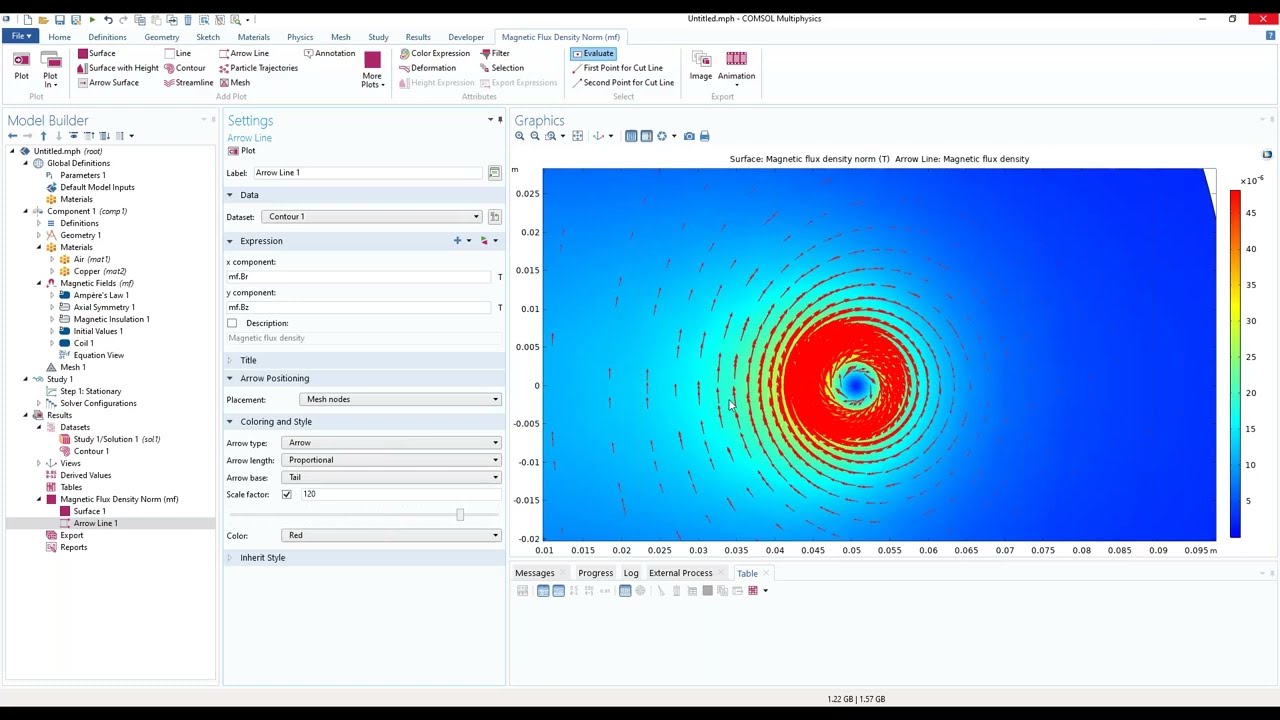This screenshot has width=1280, height=720.
Task: Switch to the Physics ribbon tab
Action: coord(300,37)
